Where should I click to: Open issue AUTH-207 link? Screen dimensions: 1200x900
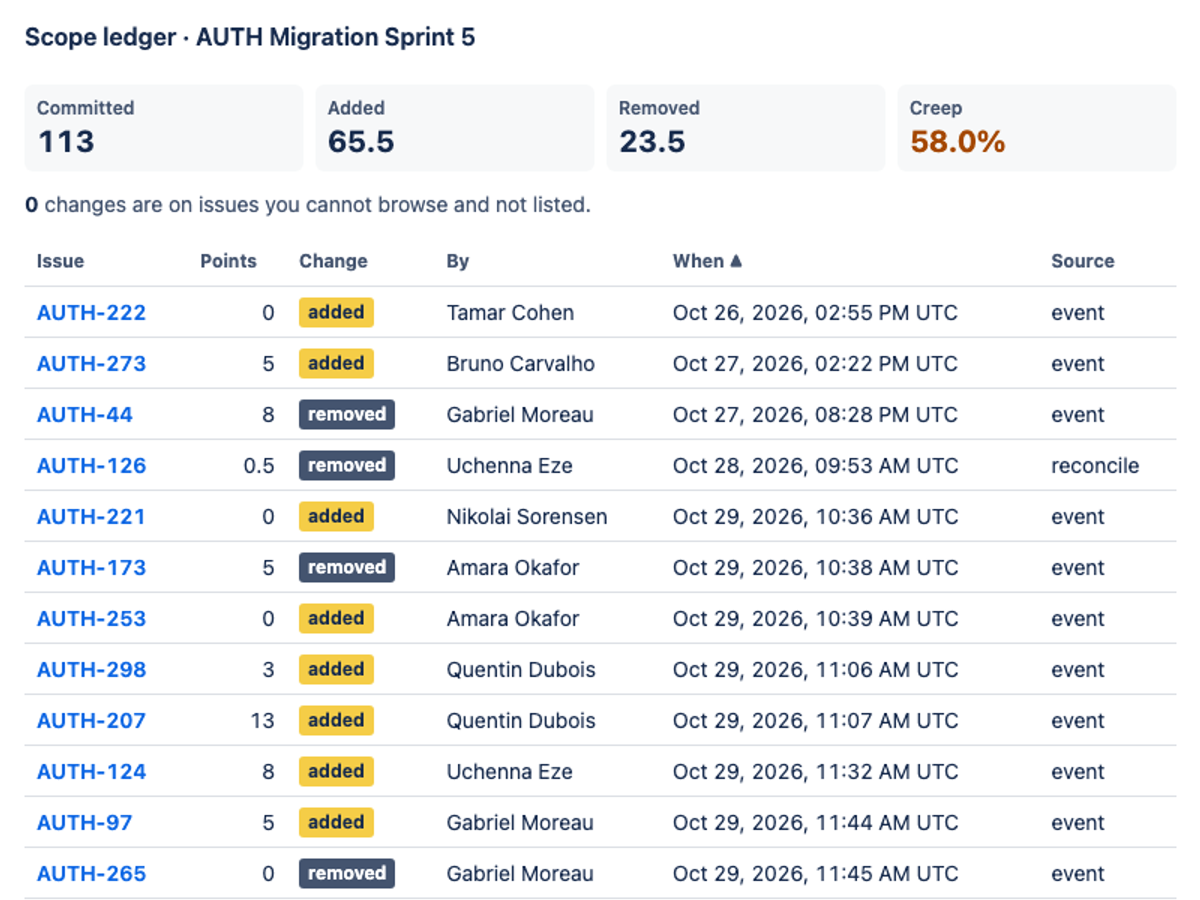[91, 721]
